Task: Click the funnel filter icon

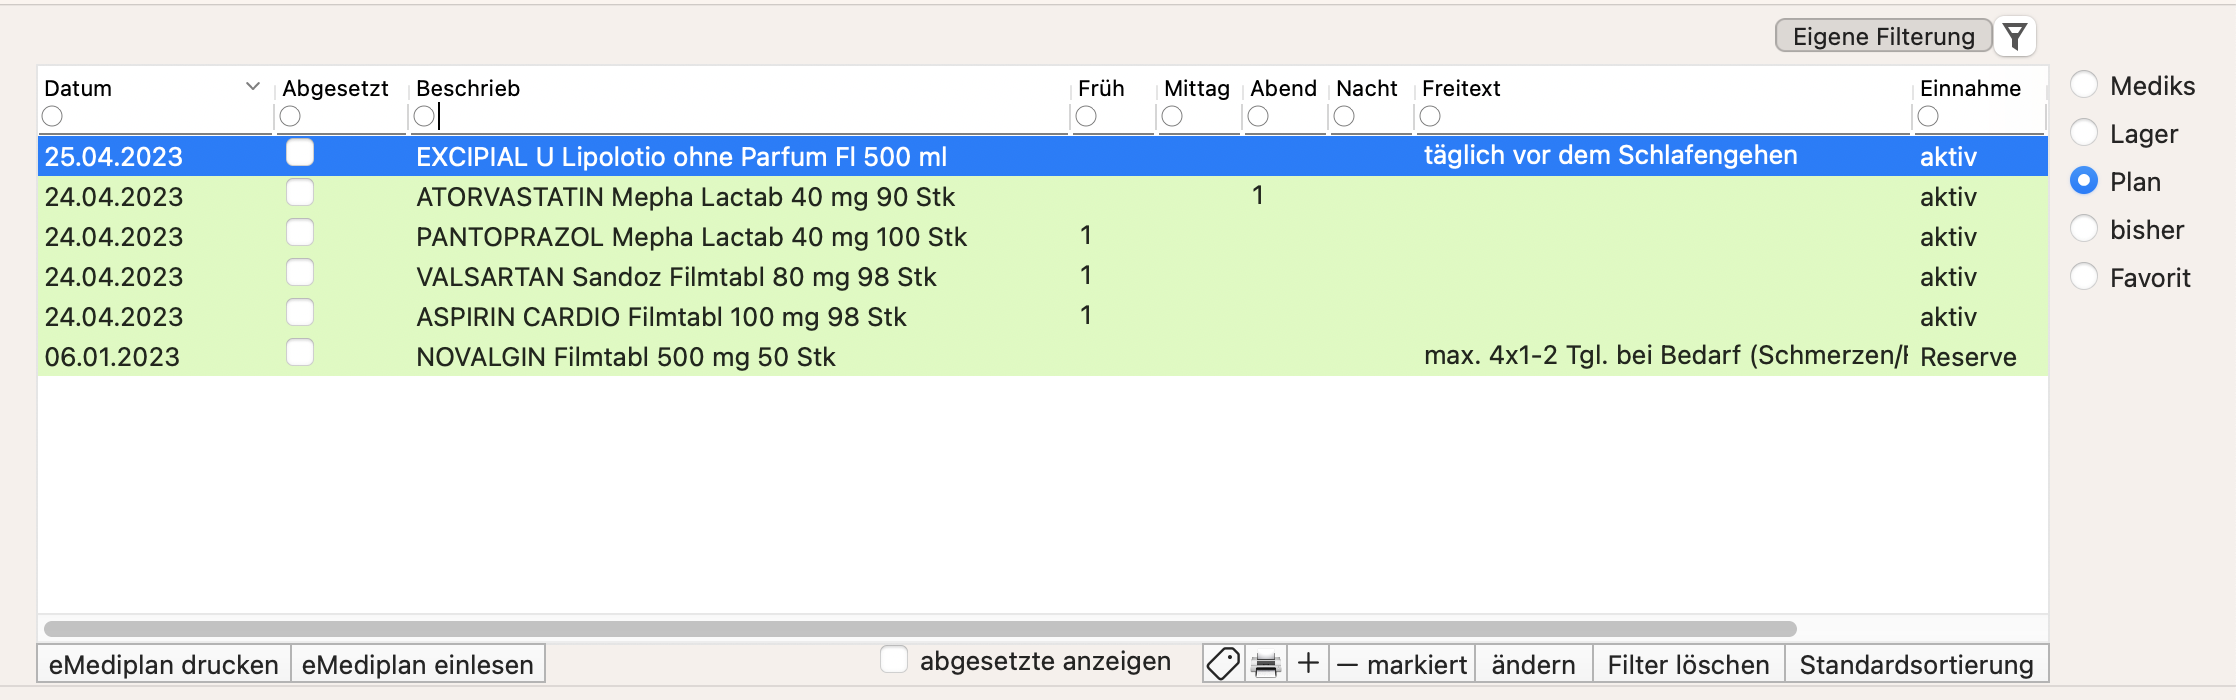Action: click(x=2015, y=37)
